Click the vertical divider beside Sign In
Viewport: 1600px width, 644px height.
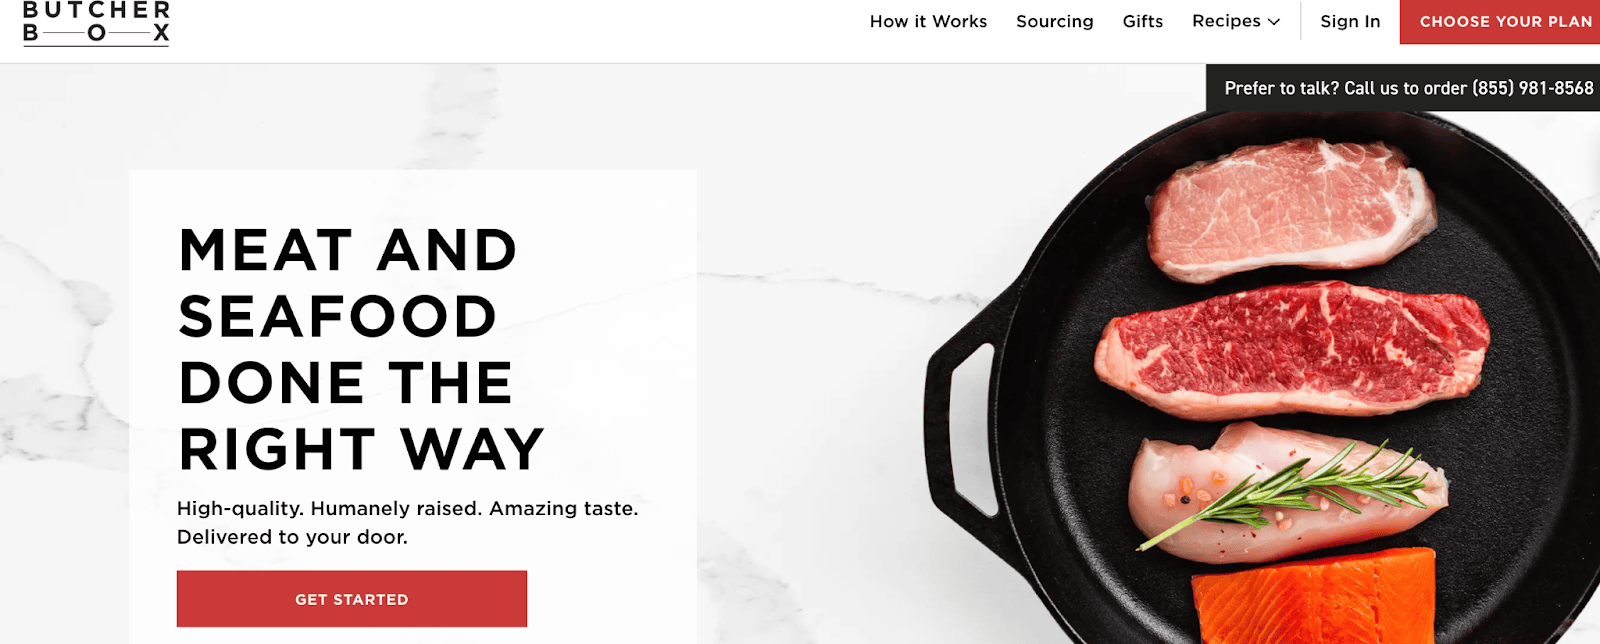point(1300,21)
